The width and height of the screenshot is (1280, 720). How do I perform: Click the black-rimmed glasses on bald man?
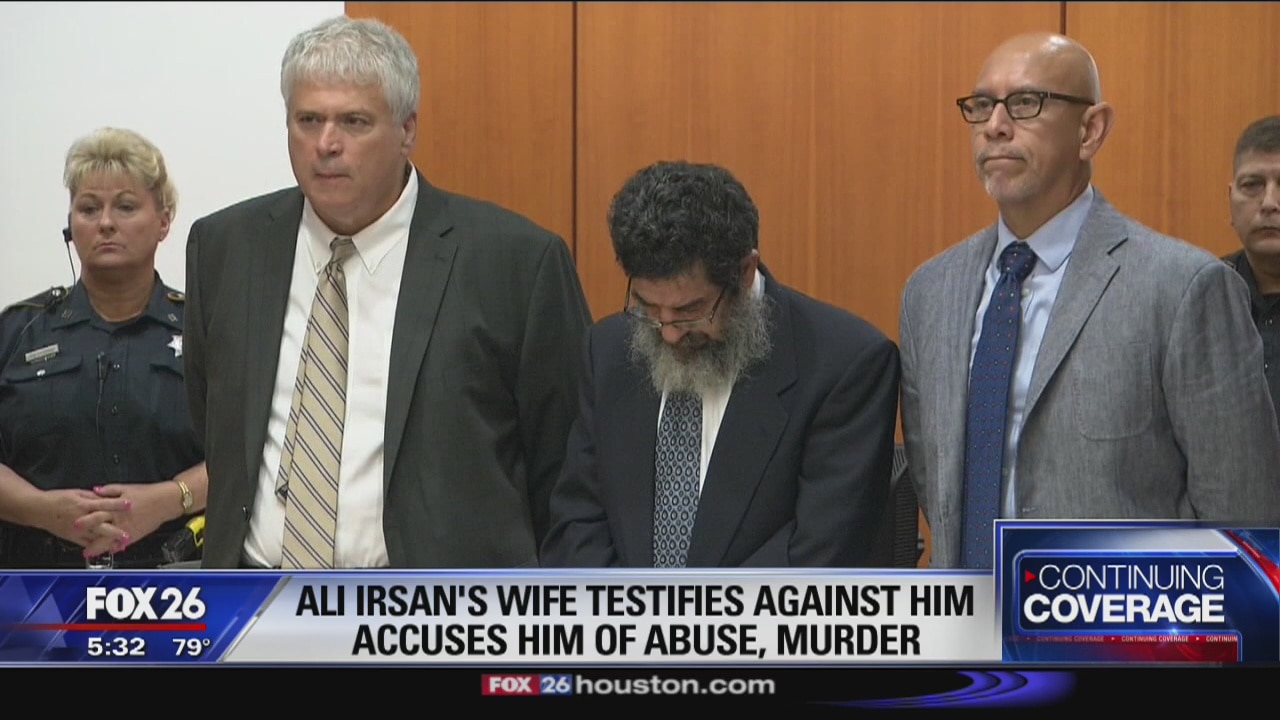coord(1020,105)
